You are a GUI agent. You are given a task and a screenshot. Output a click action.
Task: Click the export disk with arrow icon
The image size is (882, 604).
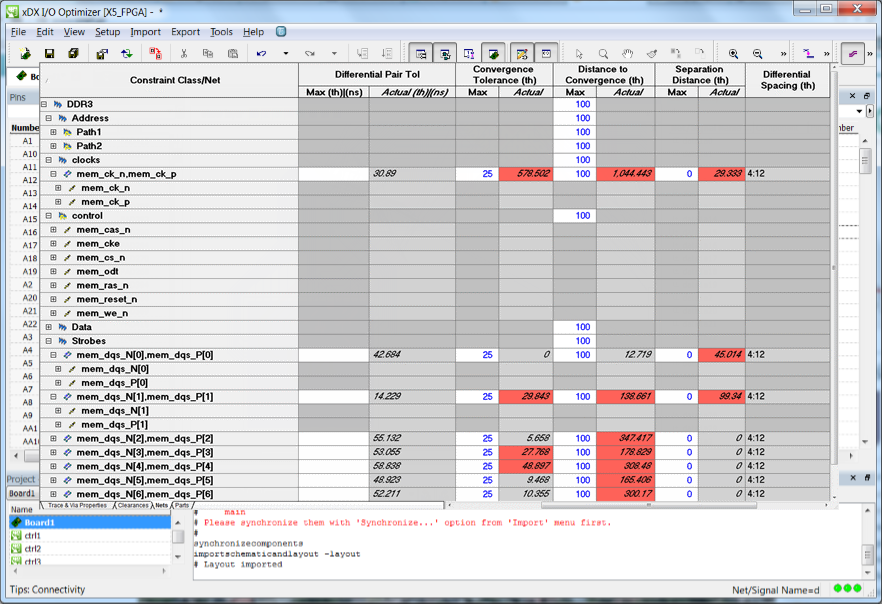(102, 53)
